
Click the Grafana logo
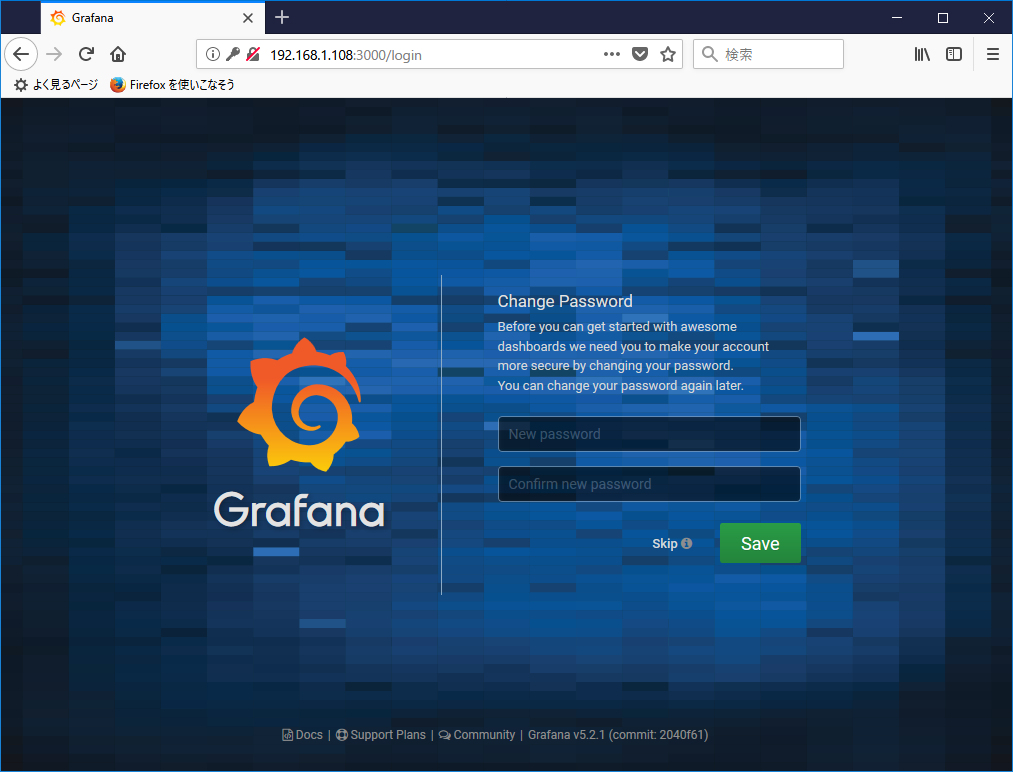pos(299,433)
